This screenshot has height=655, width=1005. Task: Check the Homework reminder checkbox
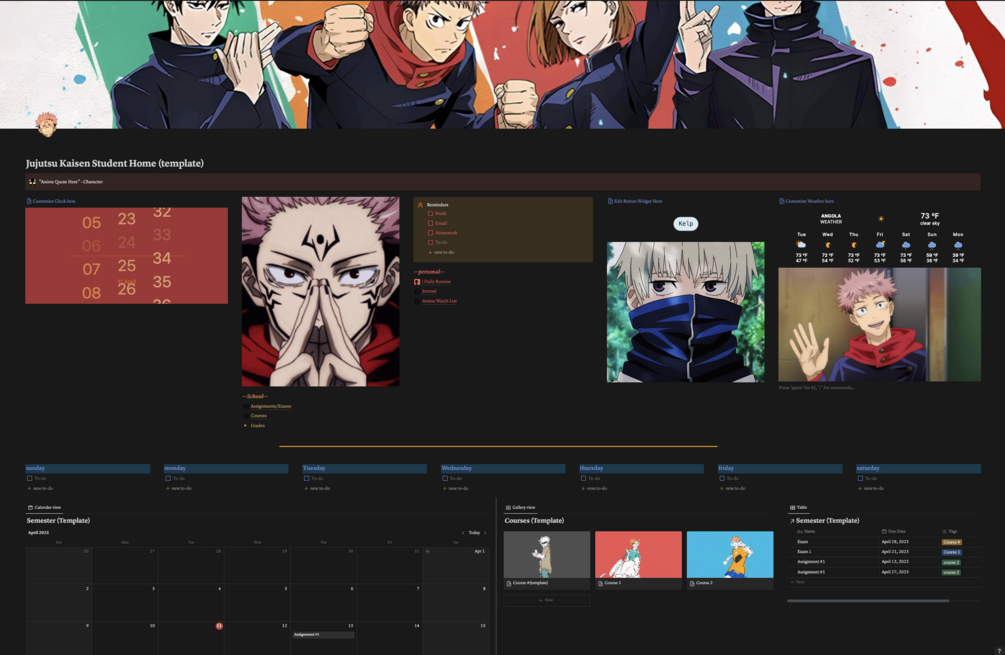(431, 233)
